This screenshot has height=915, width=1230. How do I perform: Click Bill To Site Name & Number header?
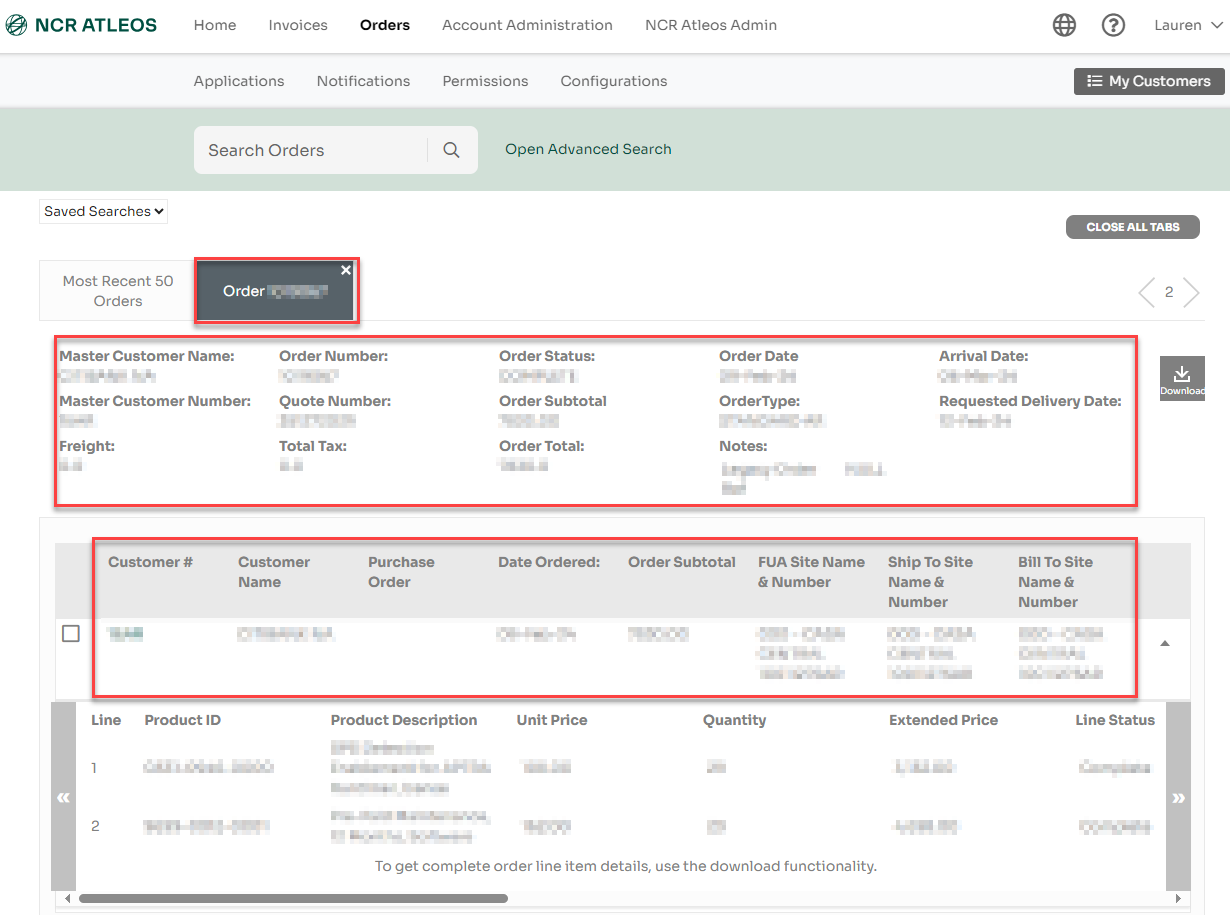(x=1055, y=582)
